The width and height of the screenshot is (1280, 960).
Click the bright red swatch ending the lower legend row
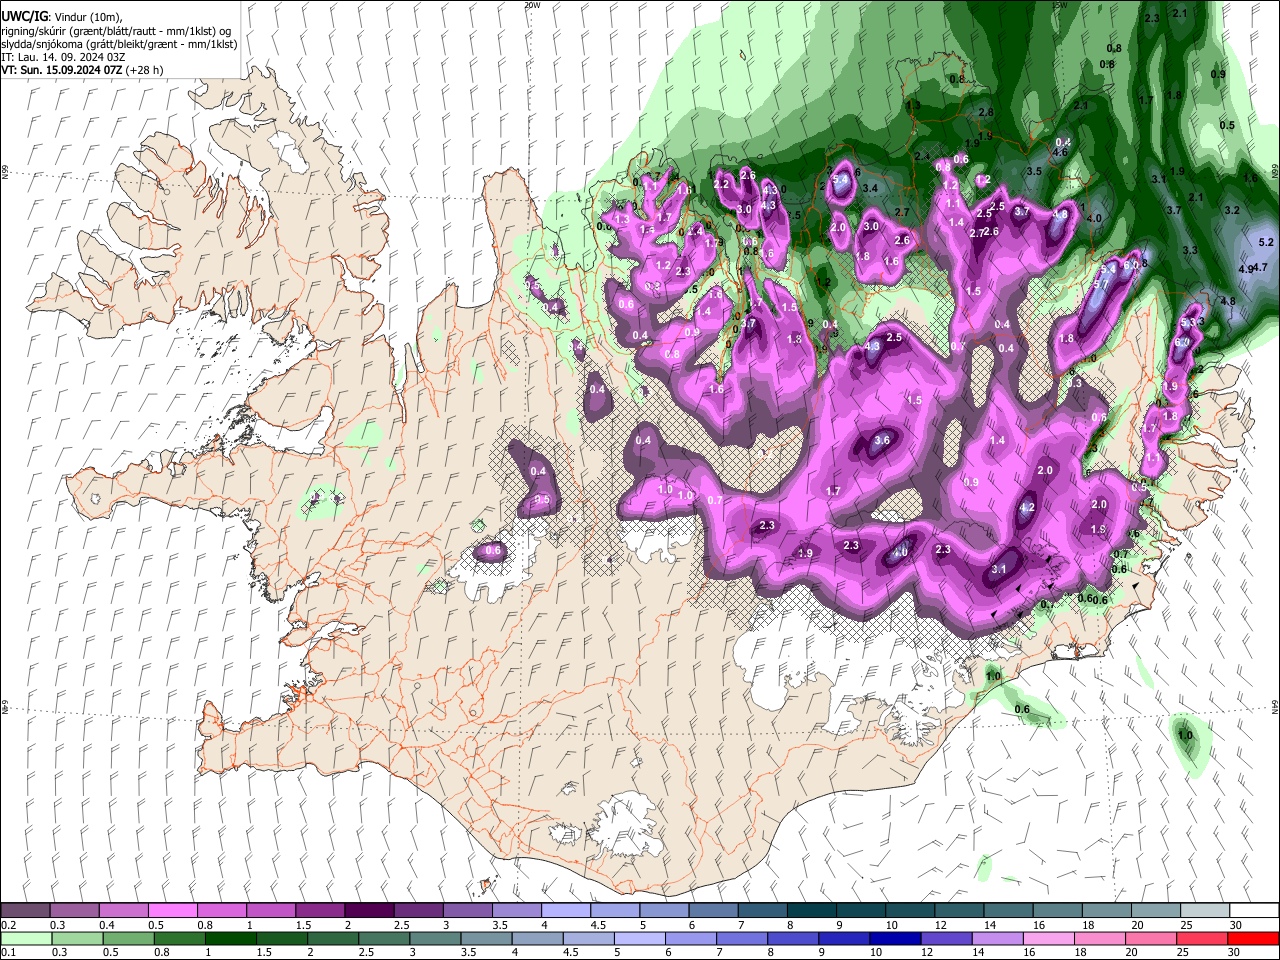click(x=1251, y=938)
